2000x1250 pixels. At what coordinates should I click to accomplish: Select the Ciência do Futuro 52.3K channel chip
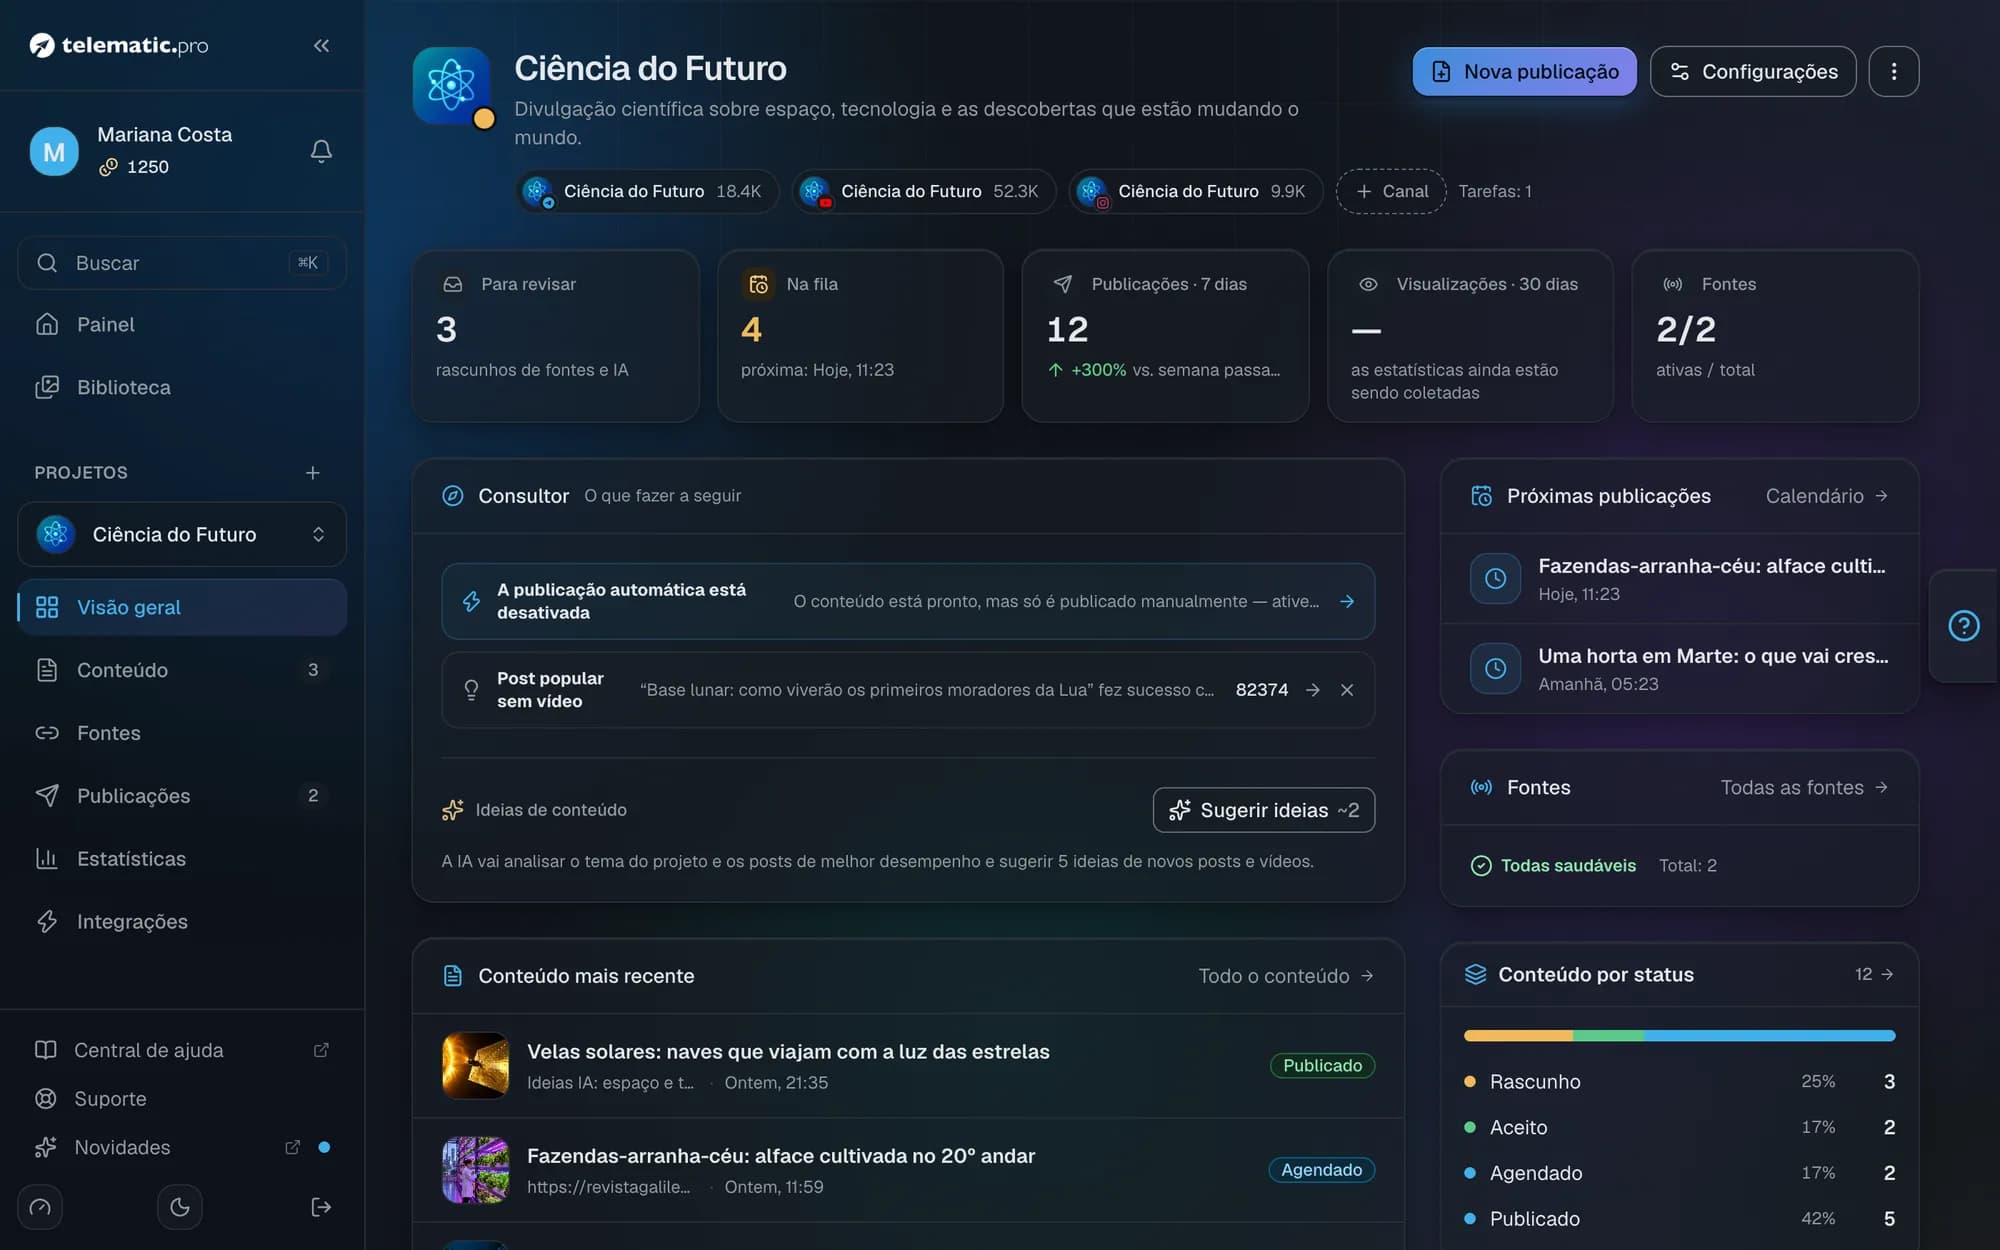[x=923, y=191]
